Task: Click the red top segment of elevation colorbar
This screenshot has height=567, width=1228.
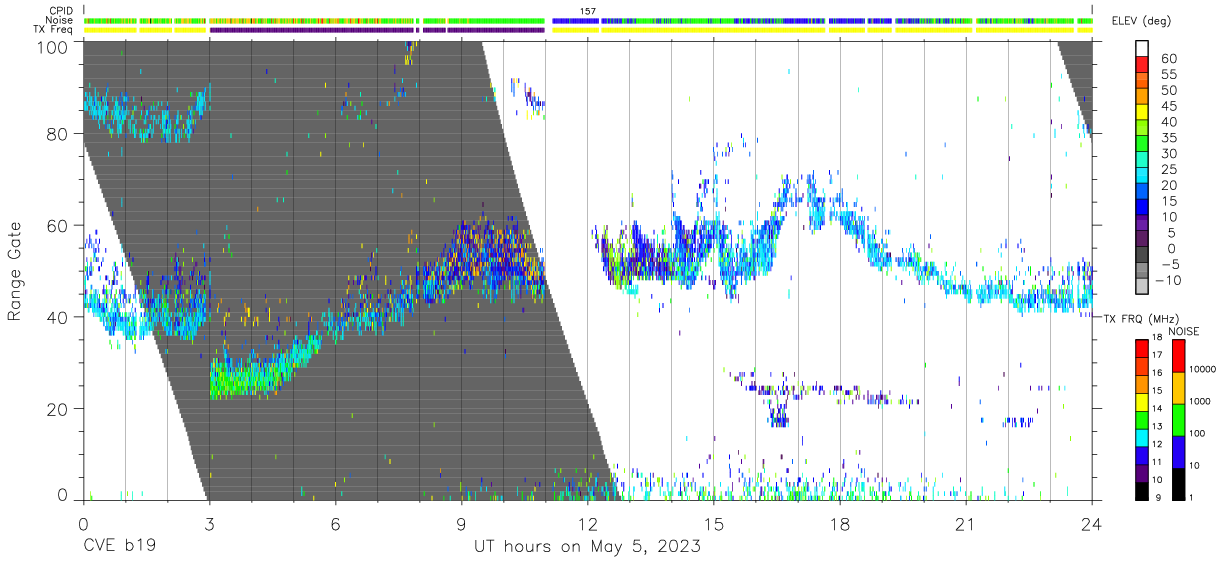Action: coord(1142,63)
